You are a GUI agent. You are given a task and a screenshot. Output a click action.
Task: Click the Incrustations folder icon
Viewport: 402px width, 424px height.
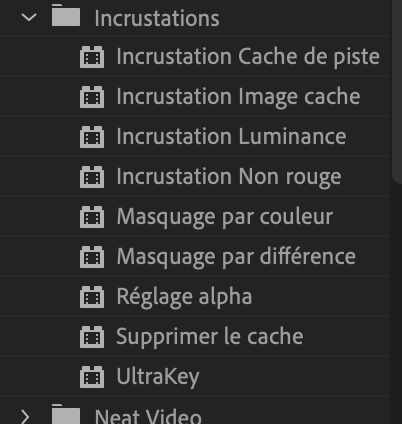pyautogui.click(x=66, y=15)
